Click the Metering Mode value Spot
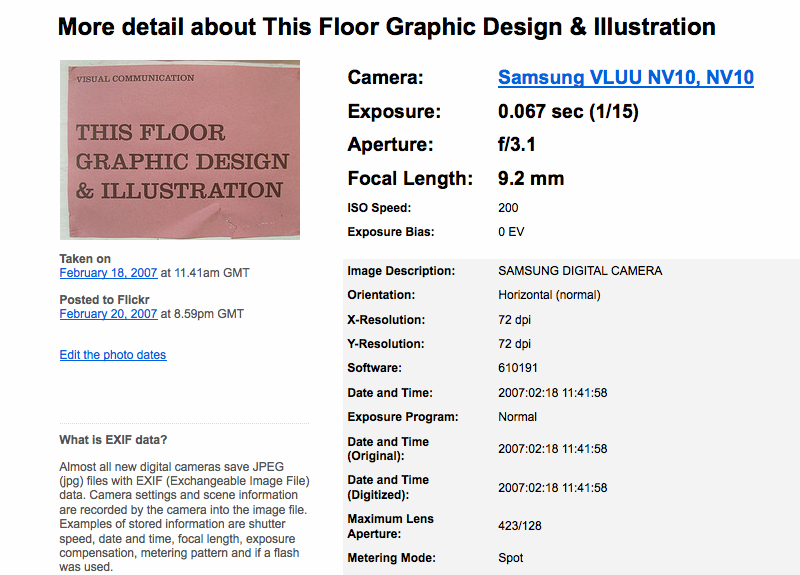This screenshot has width=800, height=575. point(511,558)
